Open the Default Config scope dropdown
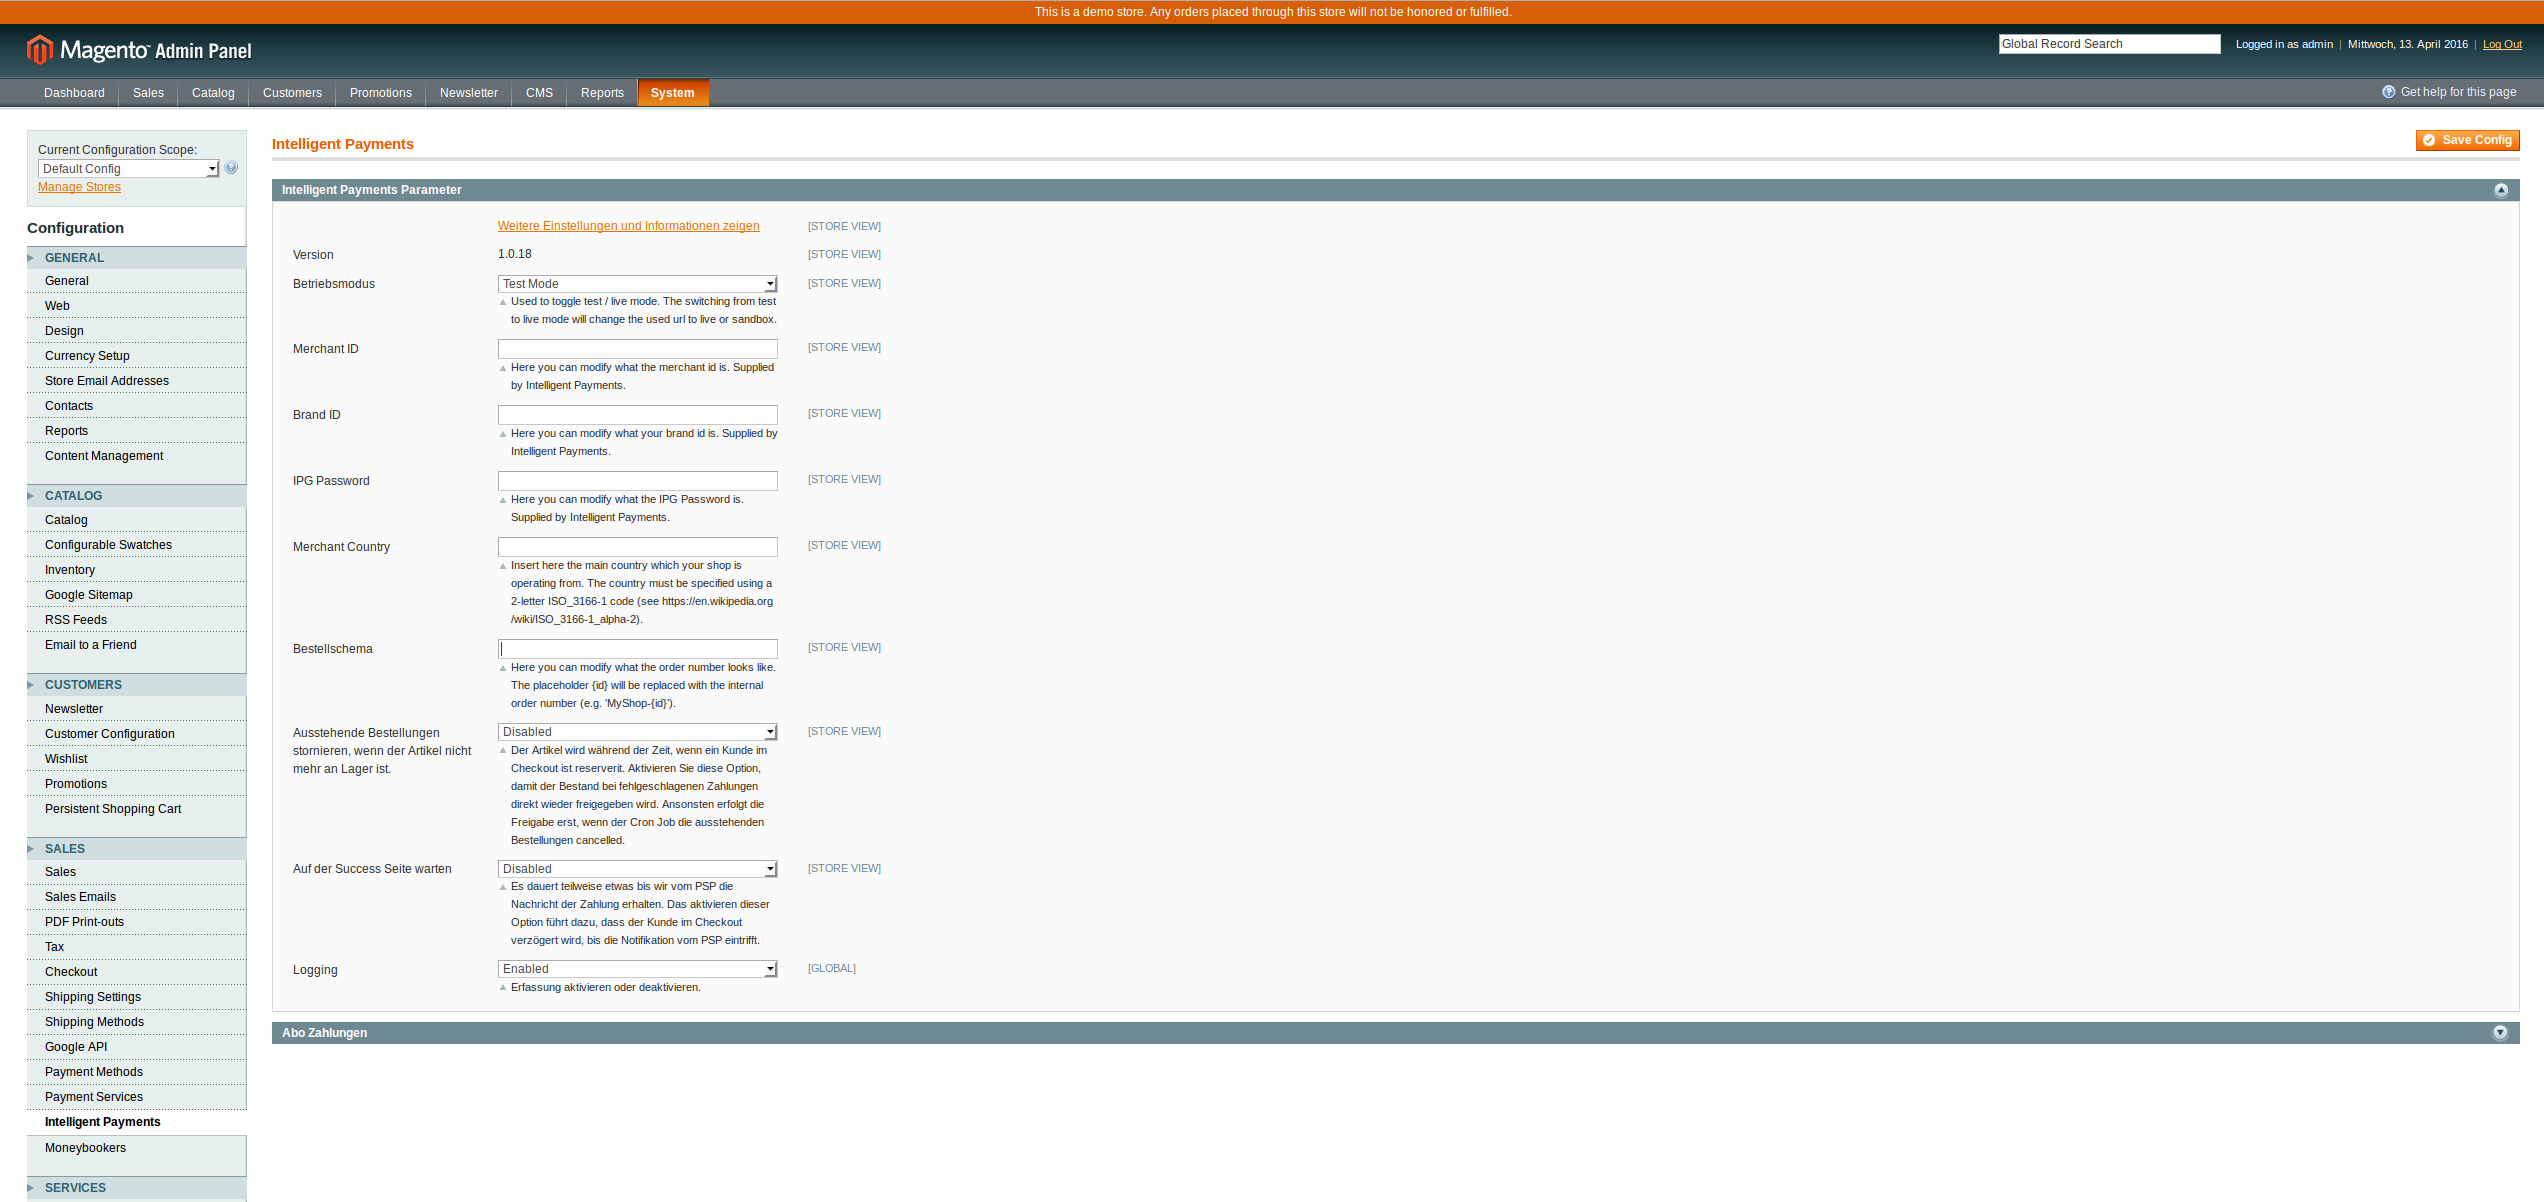Image resolution: width=2544 pixels, height=1202 pixels. pos(128,169)
